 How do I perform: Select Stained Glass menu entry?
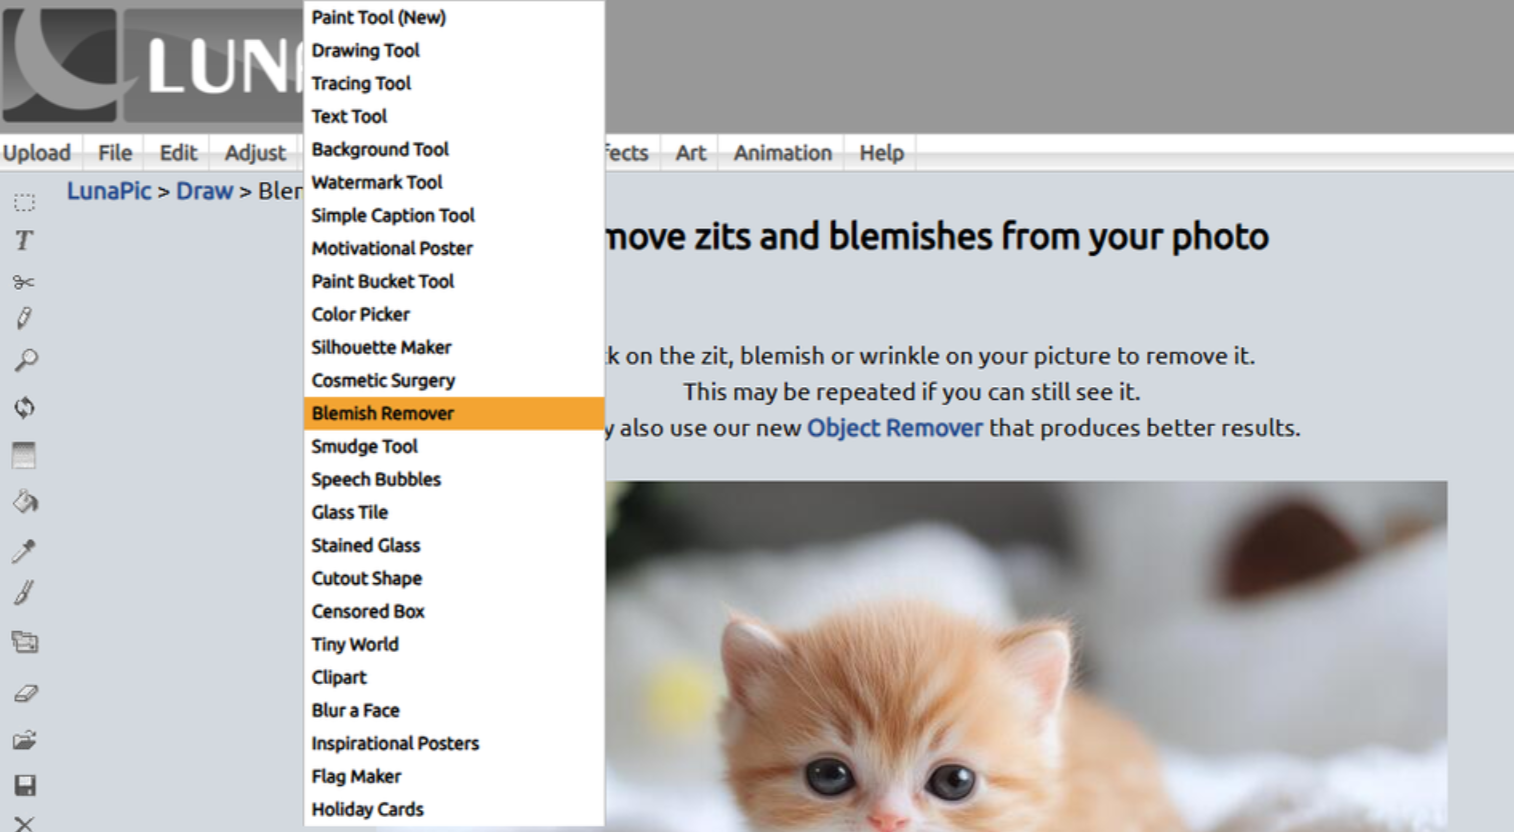pyautogui.click(x=454, y=545)
